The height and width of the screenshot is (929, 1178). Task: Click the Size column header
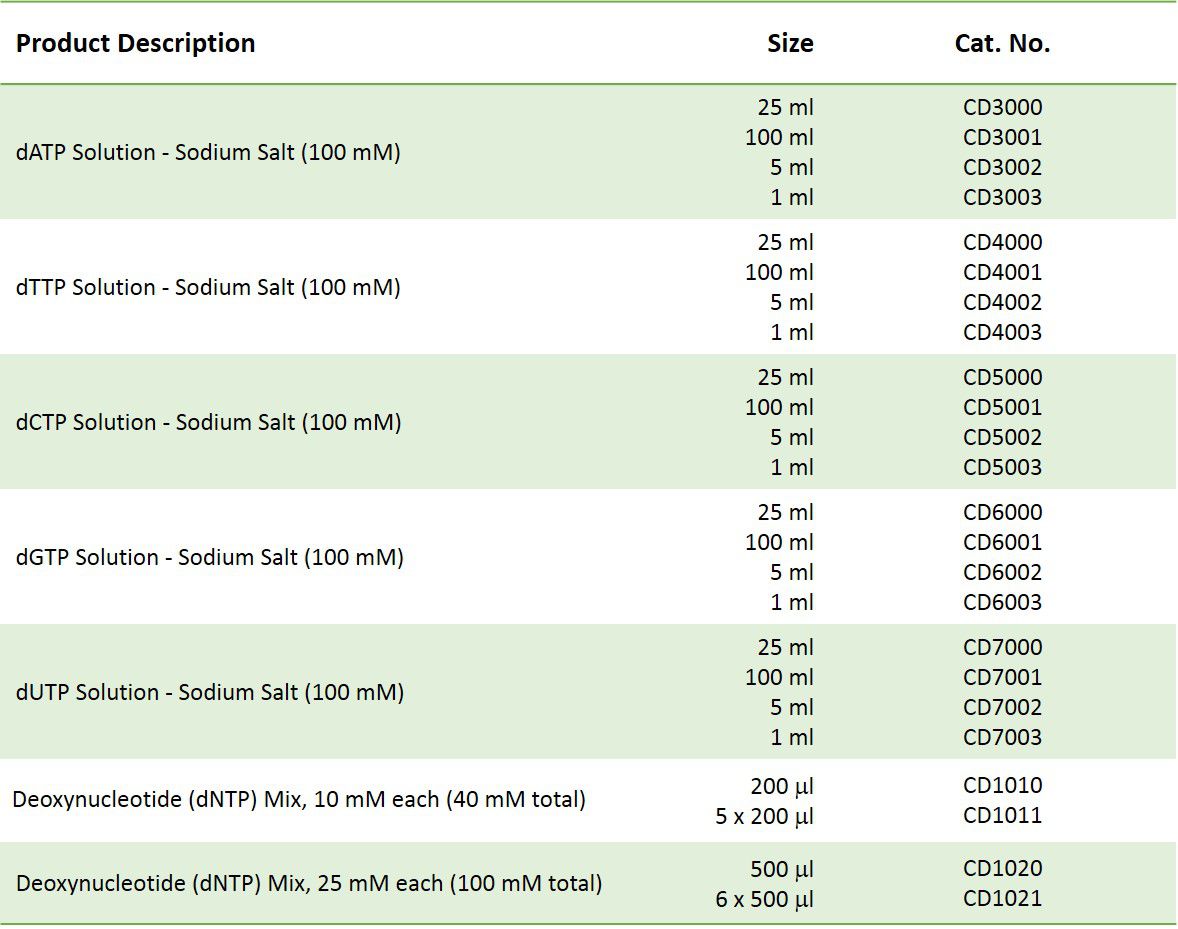point(790,44)
